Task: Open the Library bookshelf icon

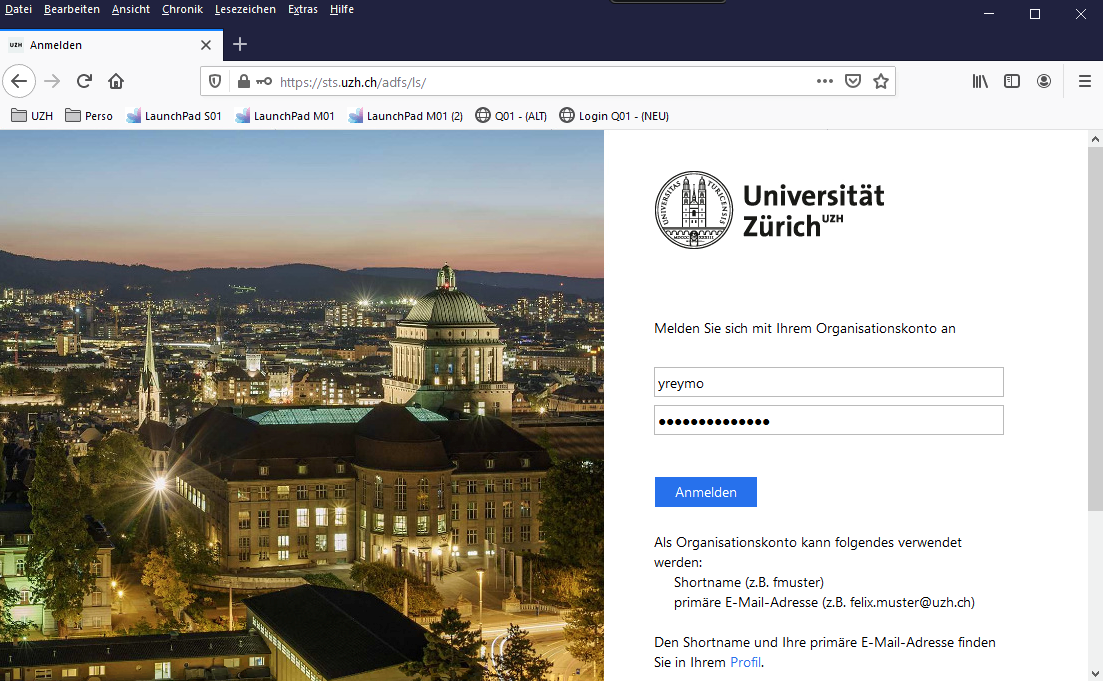Action: [980, 81]
